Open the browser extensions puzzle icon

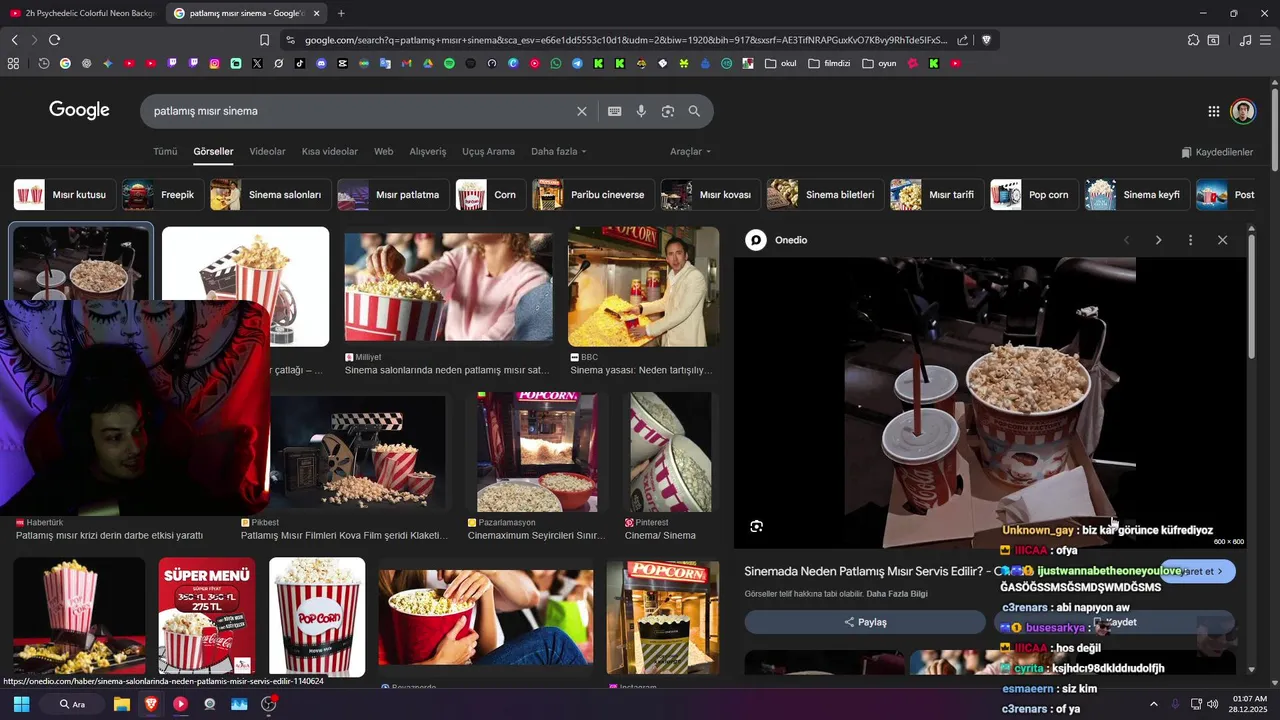[x=1193, y=40]
